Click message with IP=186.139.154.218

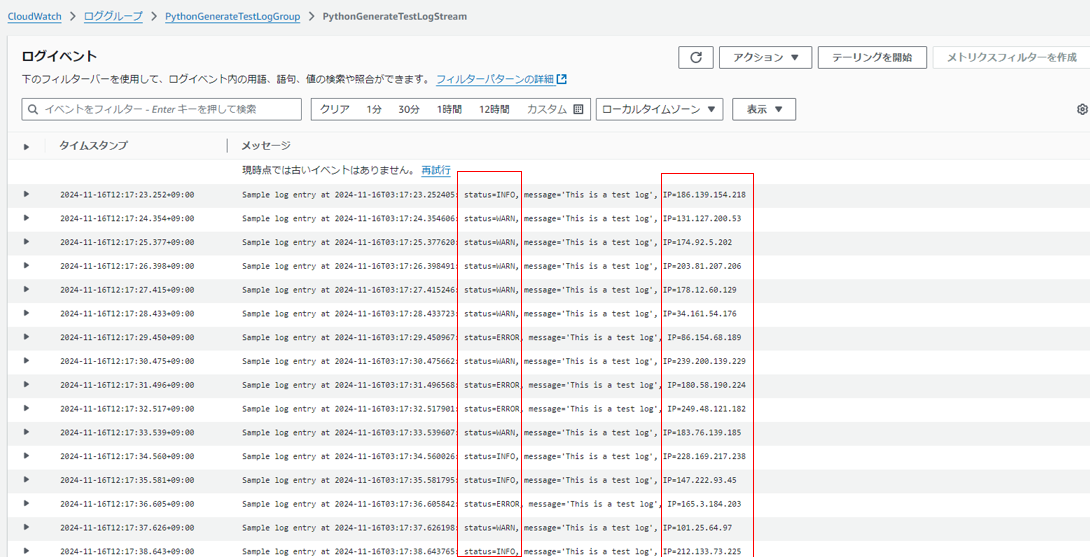pyautogui.click(x=494, y=195)
